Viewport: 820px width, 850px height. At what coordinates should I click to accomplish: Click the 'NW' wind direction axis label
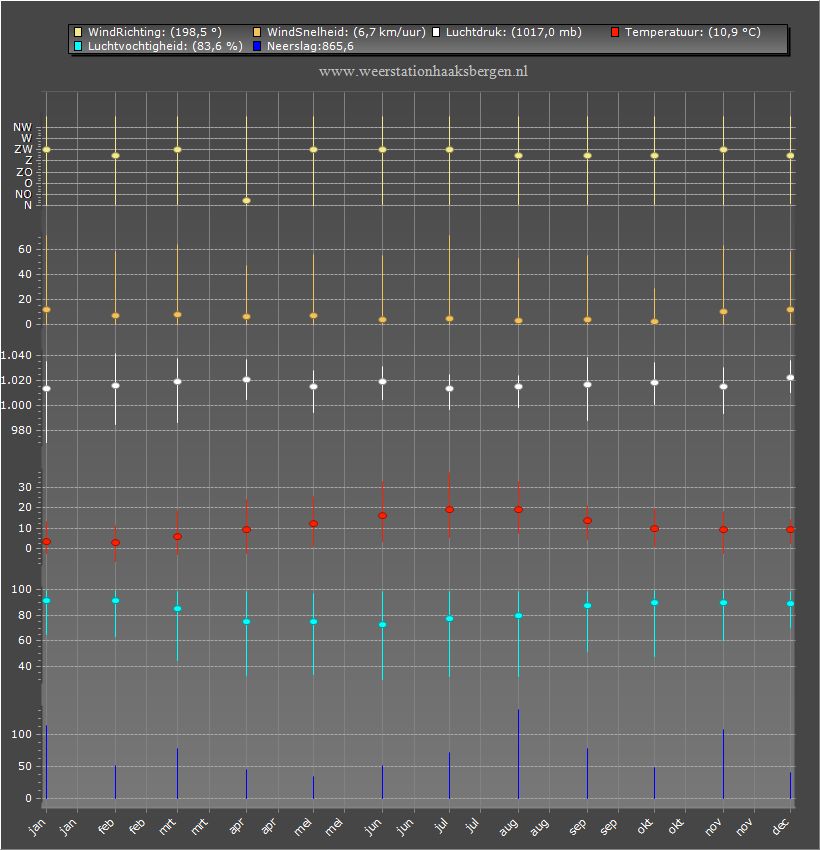pyautogui.click(x=23, y=127)
